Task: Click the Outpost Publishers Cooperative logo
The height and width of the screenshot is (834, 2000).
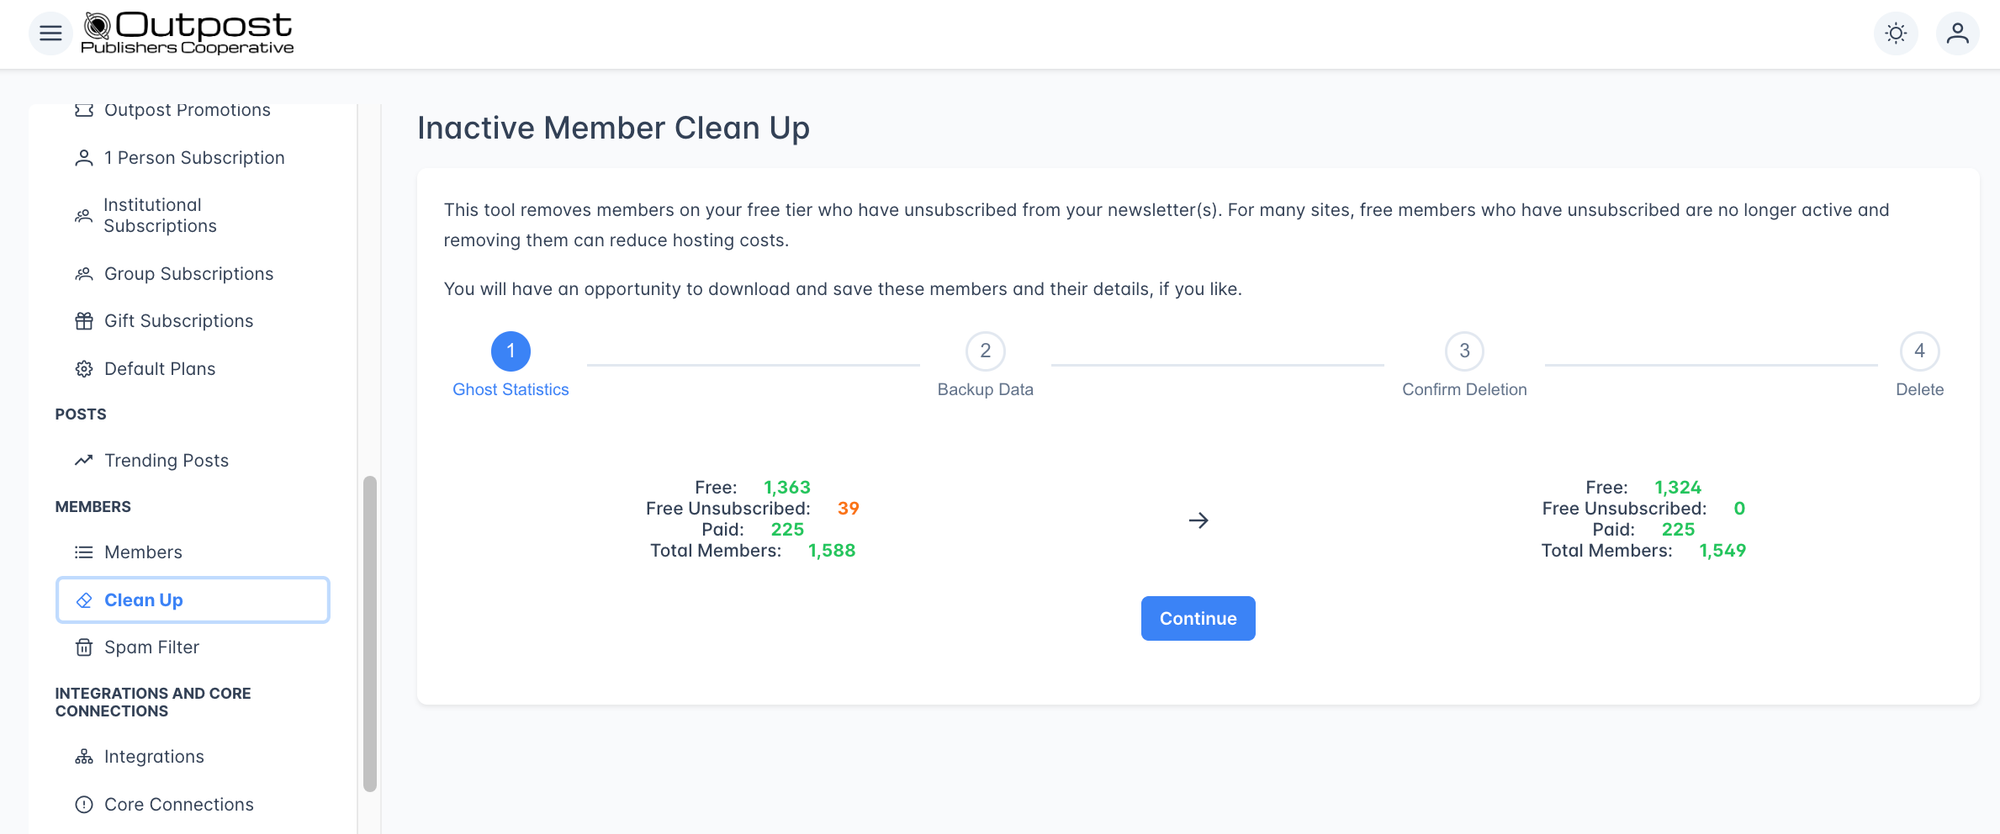Action: click(188, 34)
